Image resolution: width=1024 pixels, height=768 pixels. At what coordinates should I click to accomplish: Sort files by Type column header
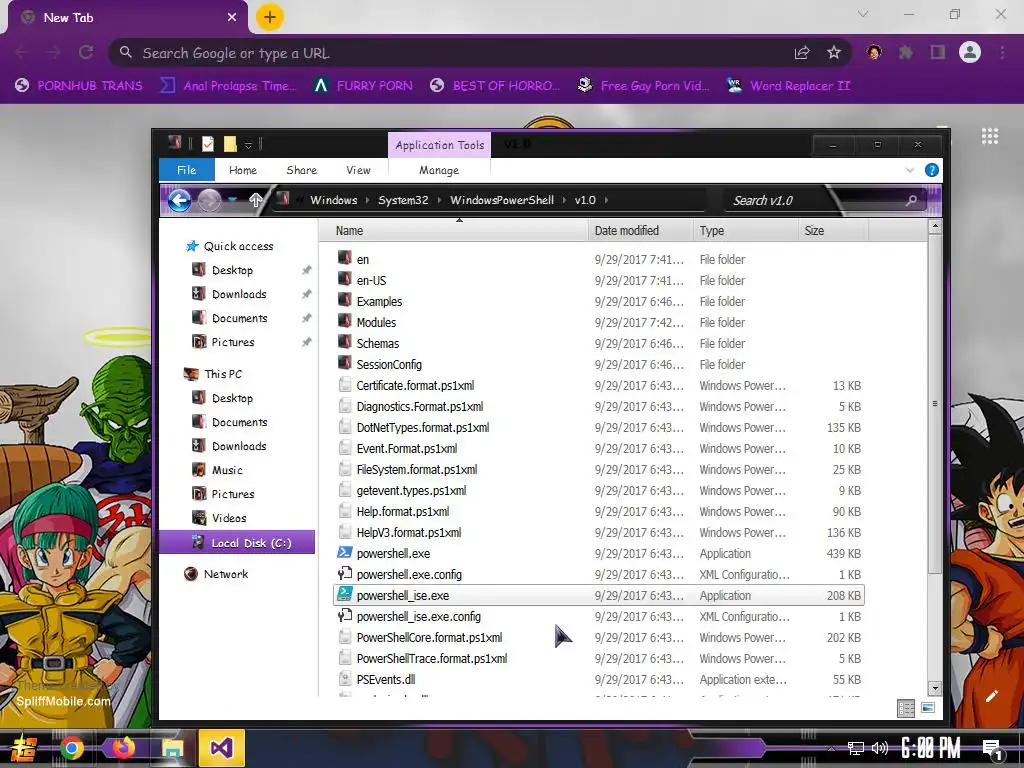(x=745, y=231)
